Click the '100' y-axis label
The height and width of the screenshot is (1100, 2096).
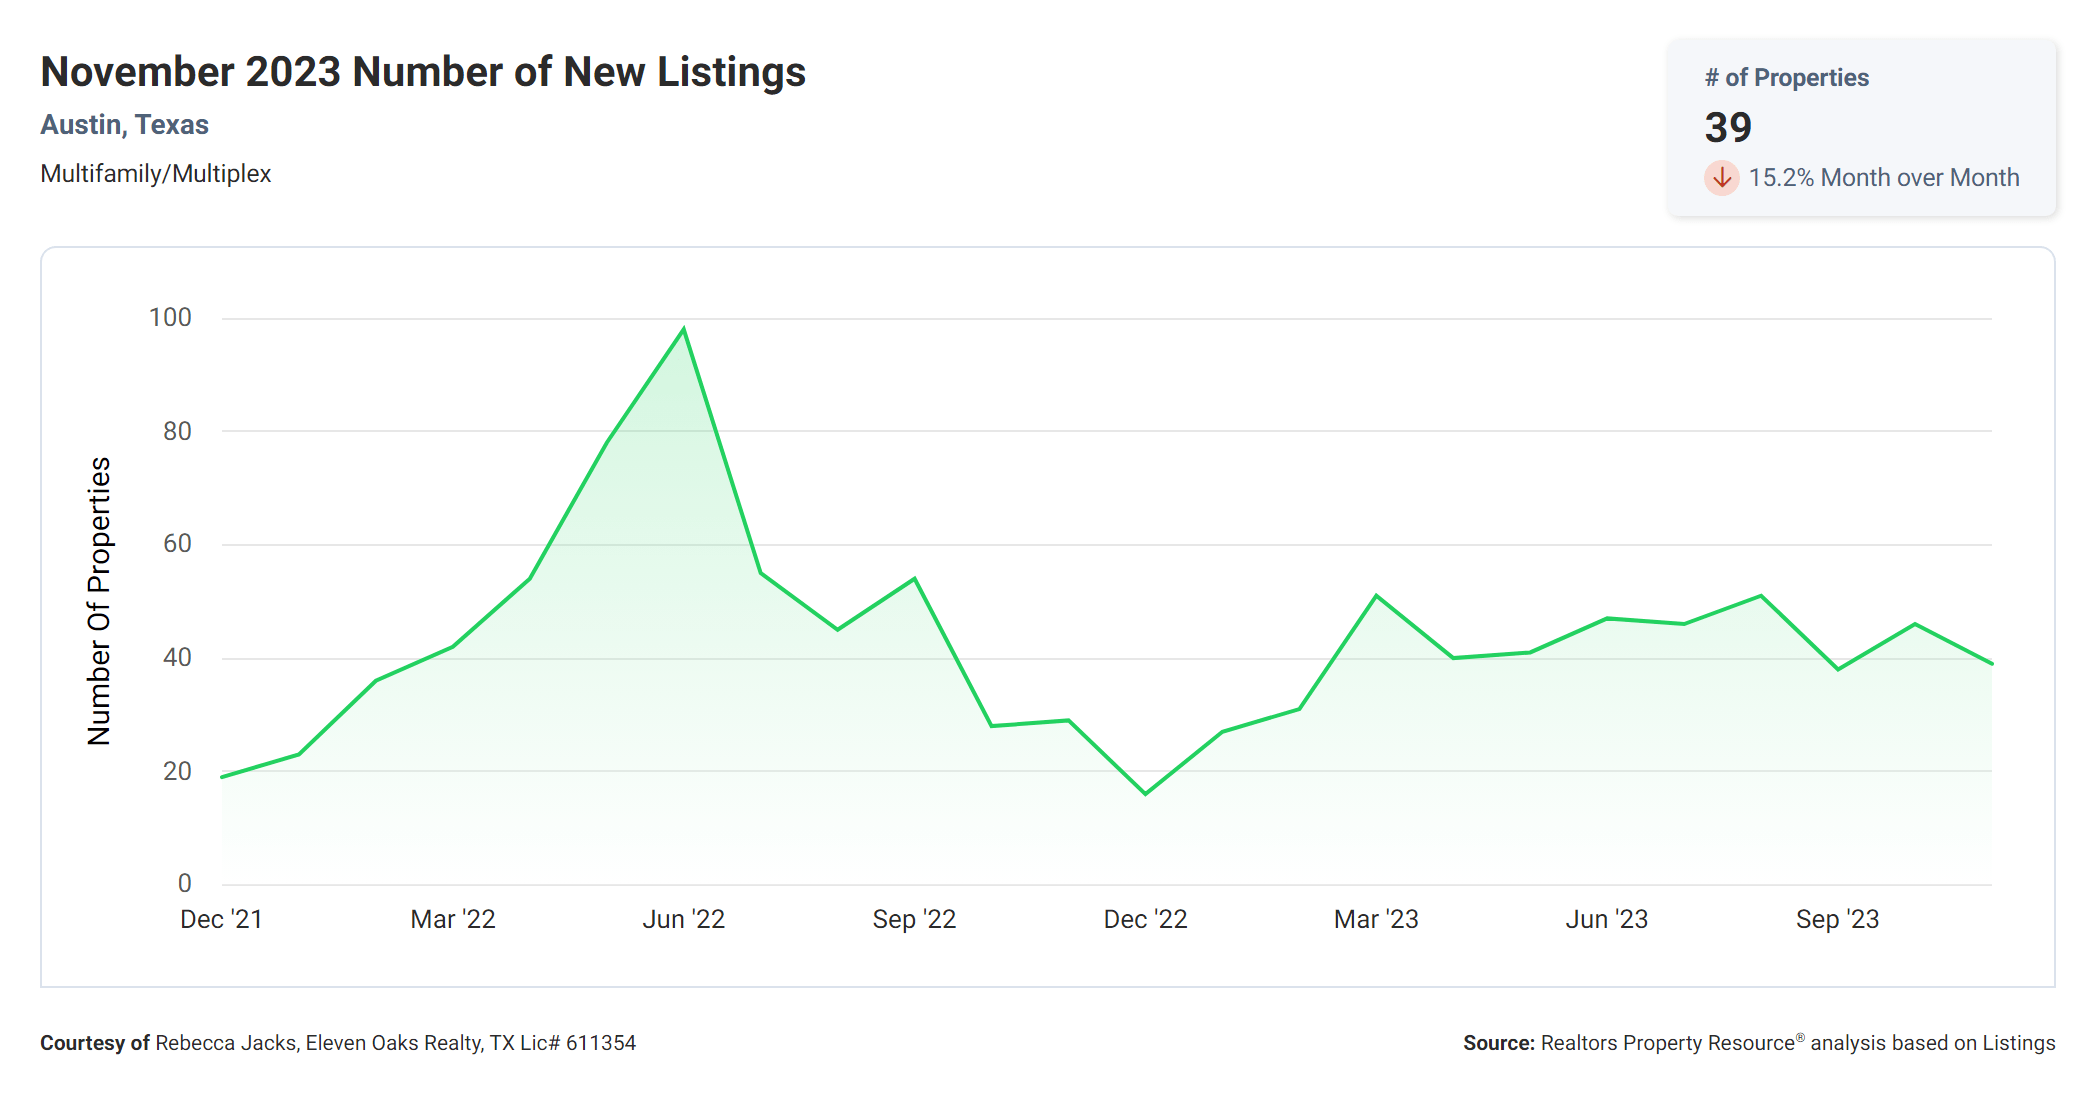coord(170,318)
